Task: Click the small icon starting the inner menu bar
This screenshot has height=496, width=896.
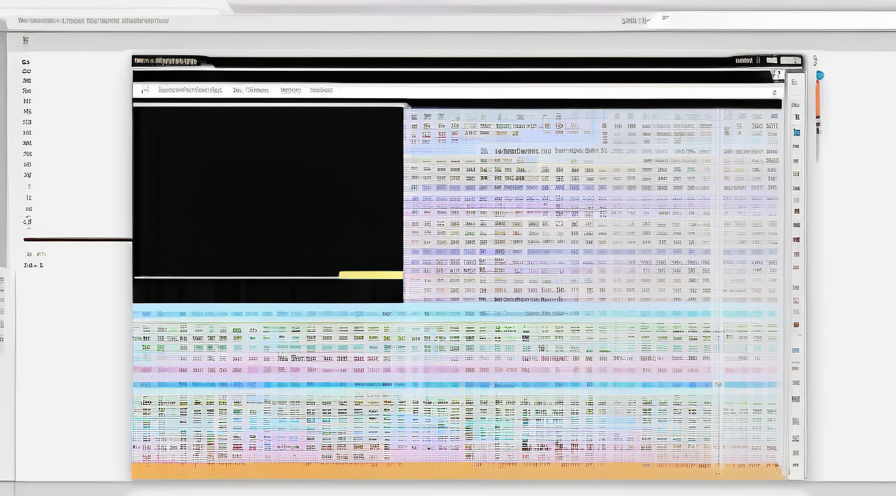Action: [144, 90]
